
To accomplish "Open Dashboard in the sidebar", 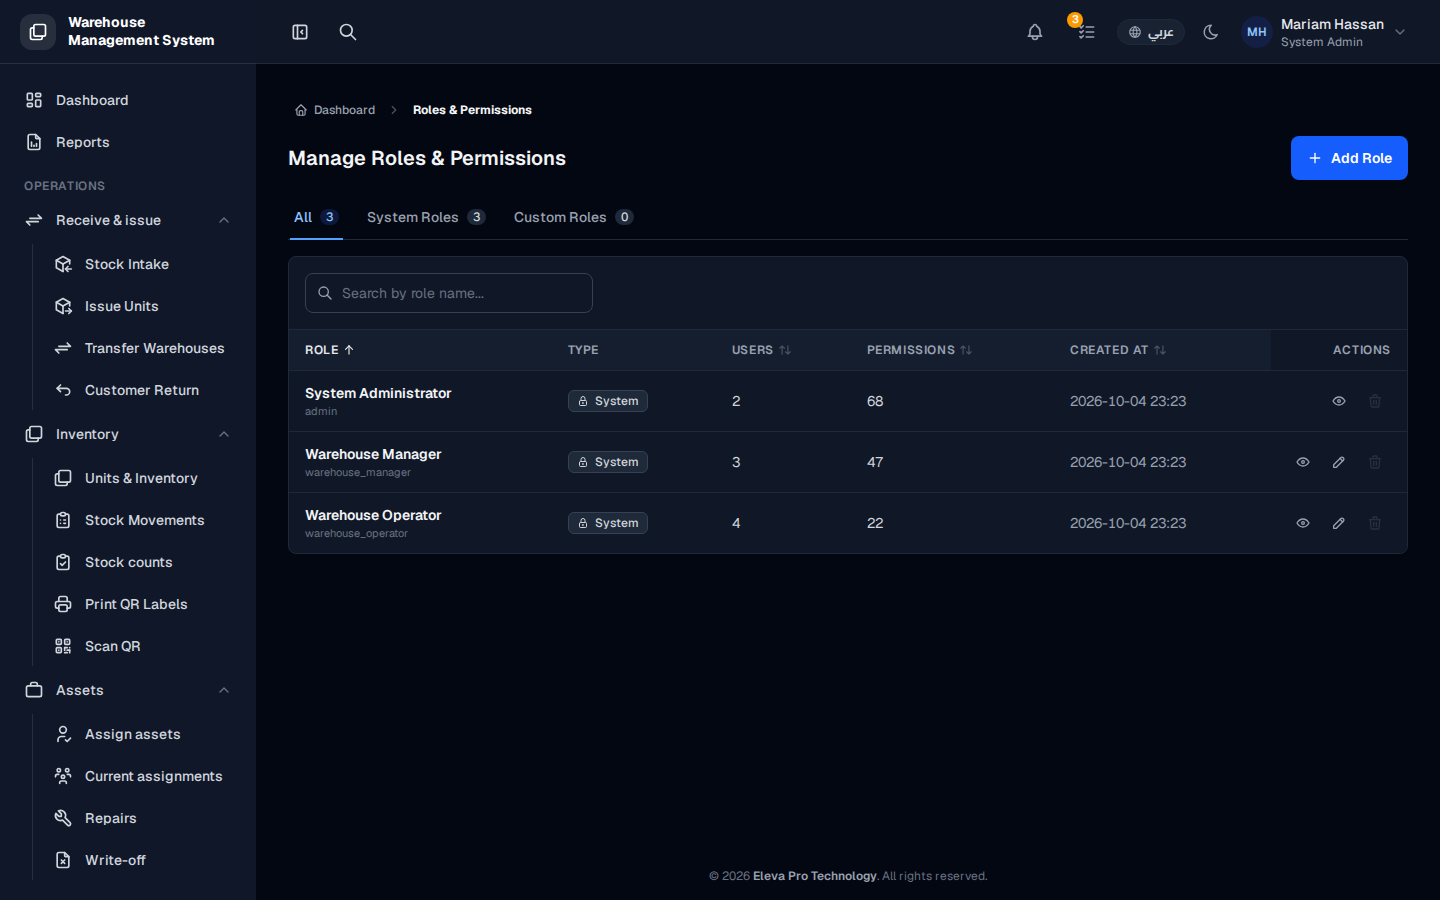I will [x=128, y=100].
